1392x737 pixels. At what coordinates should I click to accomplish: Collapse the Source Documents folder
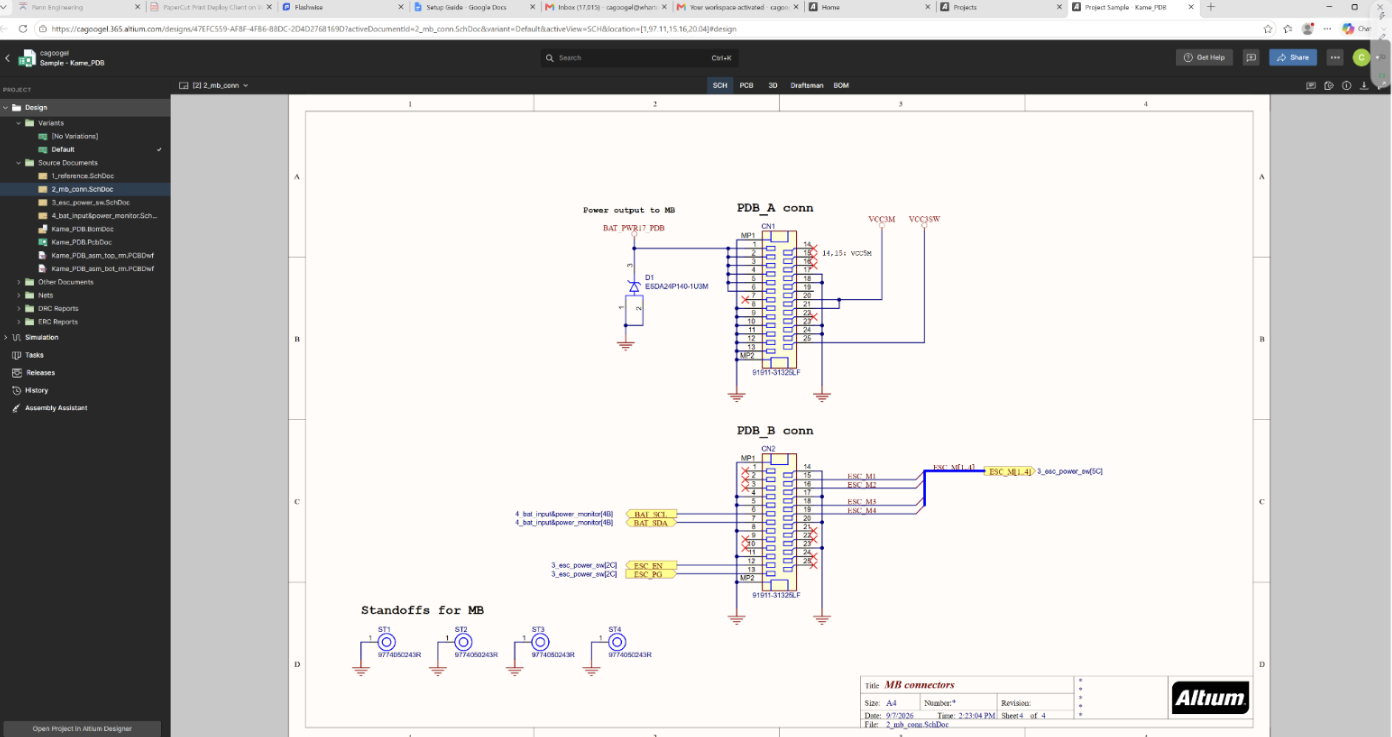tap(18, 162)
